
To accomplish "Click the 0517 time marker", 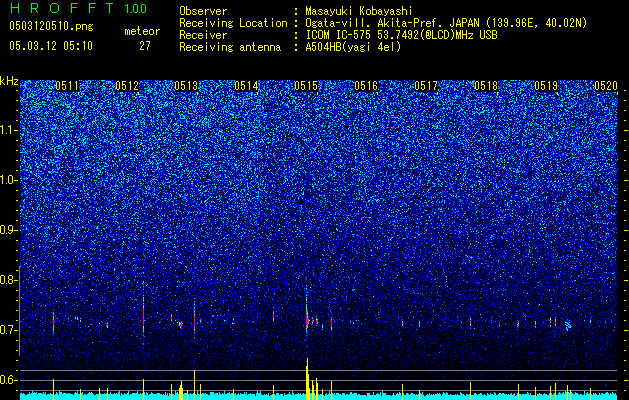I will (x=426, y=86).
